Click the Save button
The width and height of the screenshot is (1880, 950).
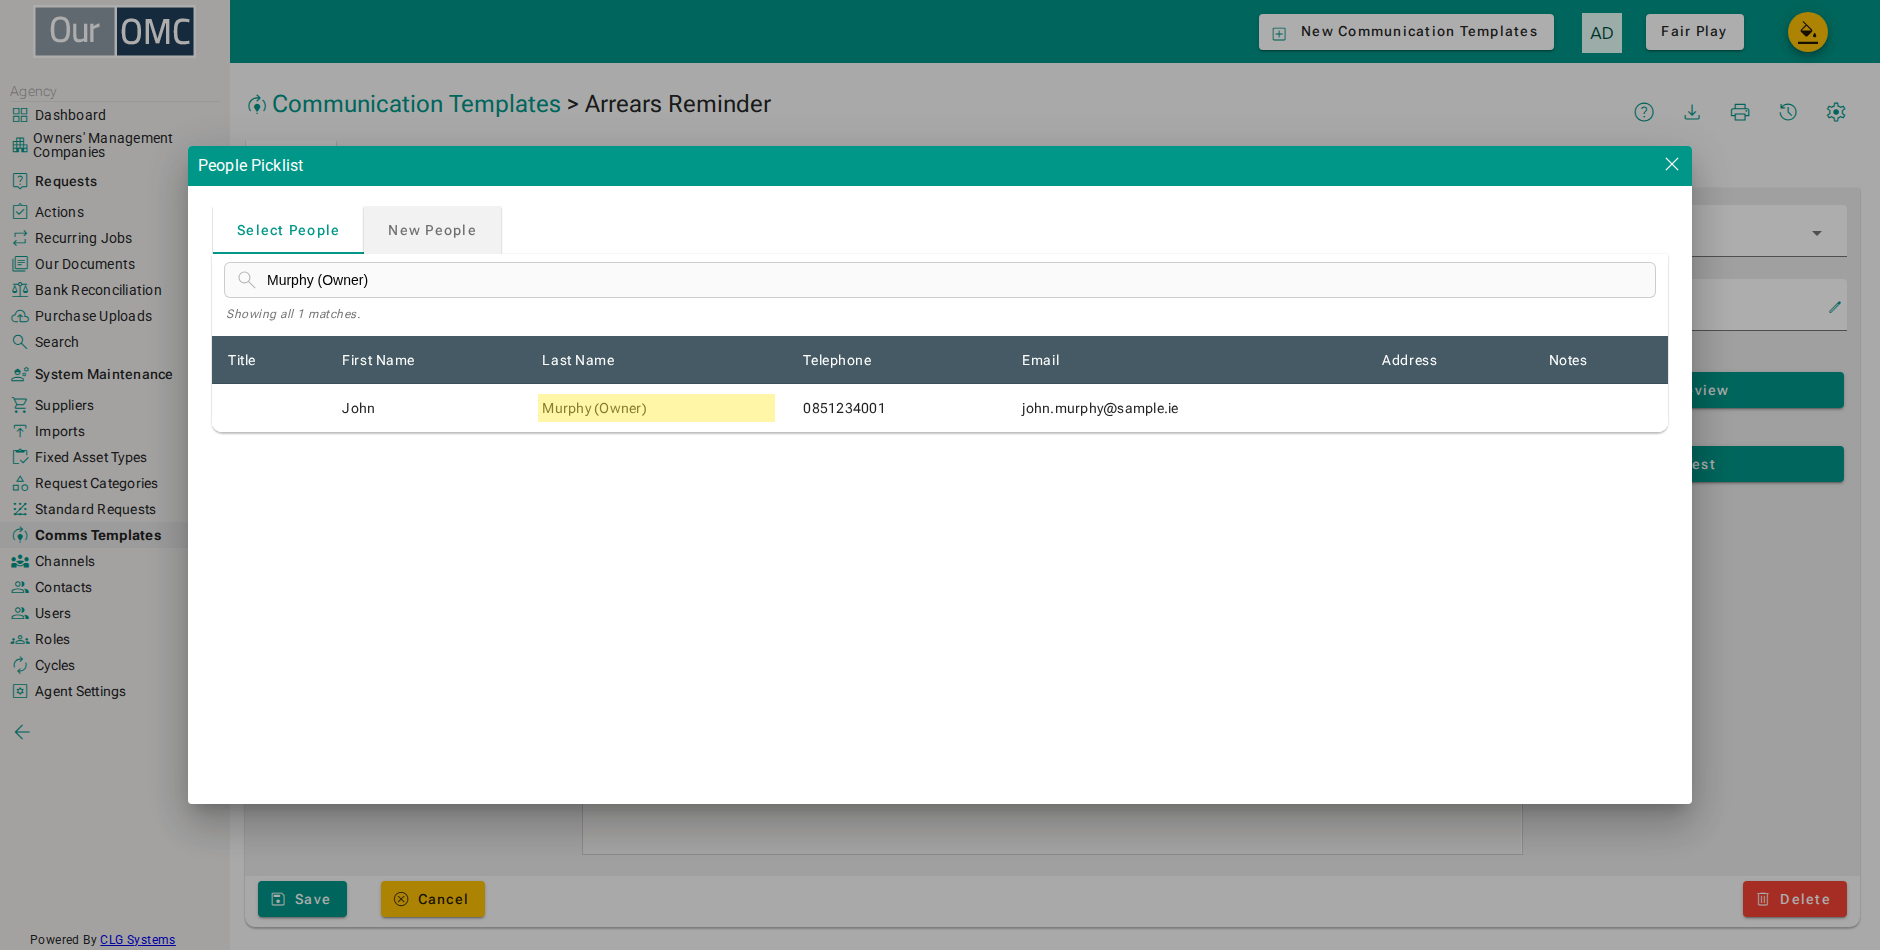click(x=302, y=899)
